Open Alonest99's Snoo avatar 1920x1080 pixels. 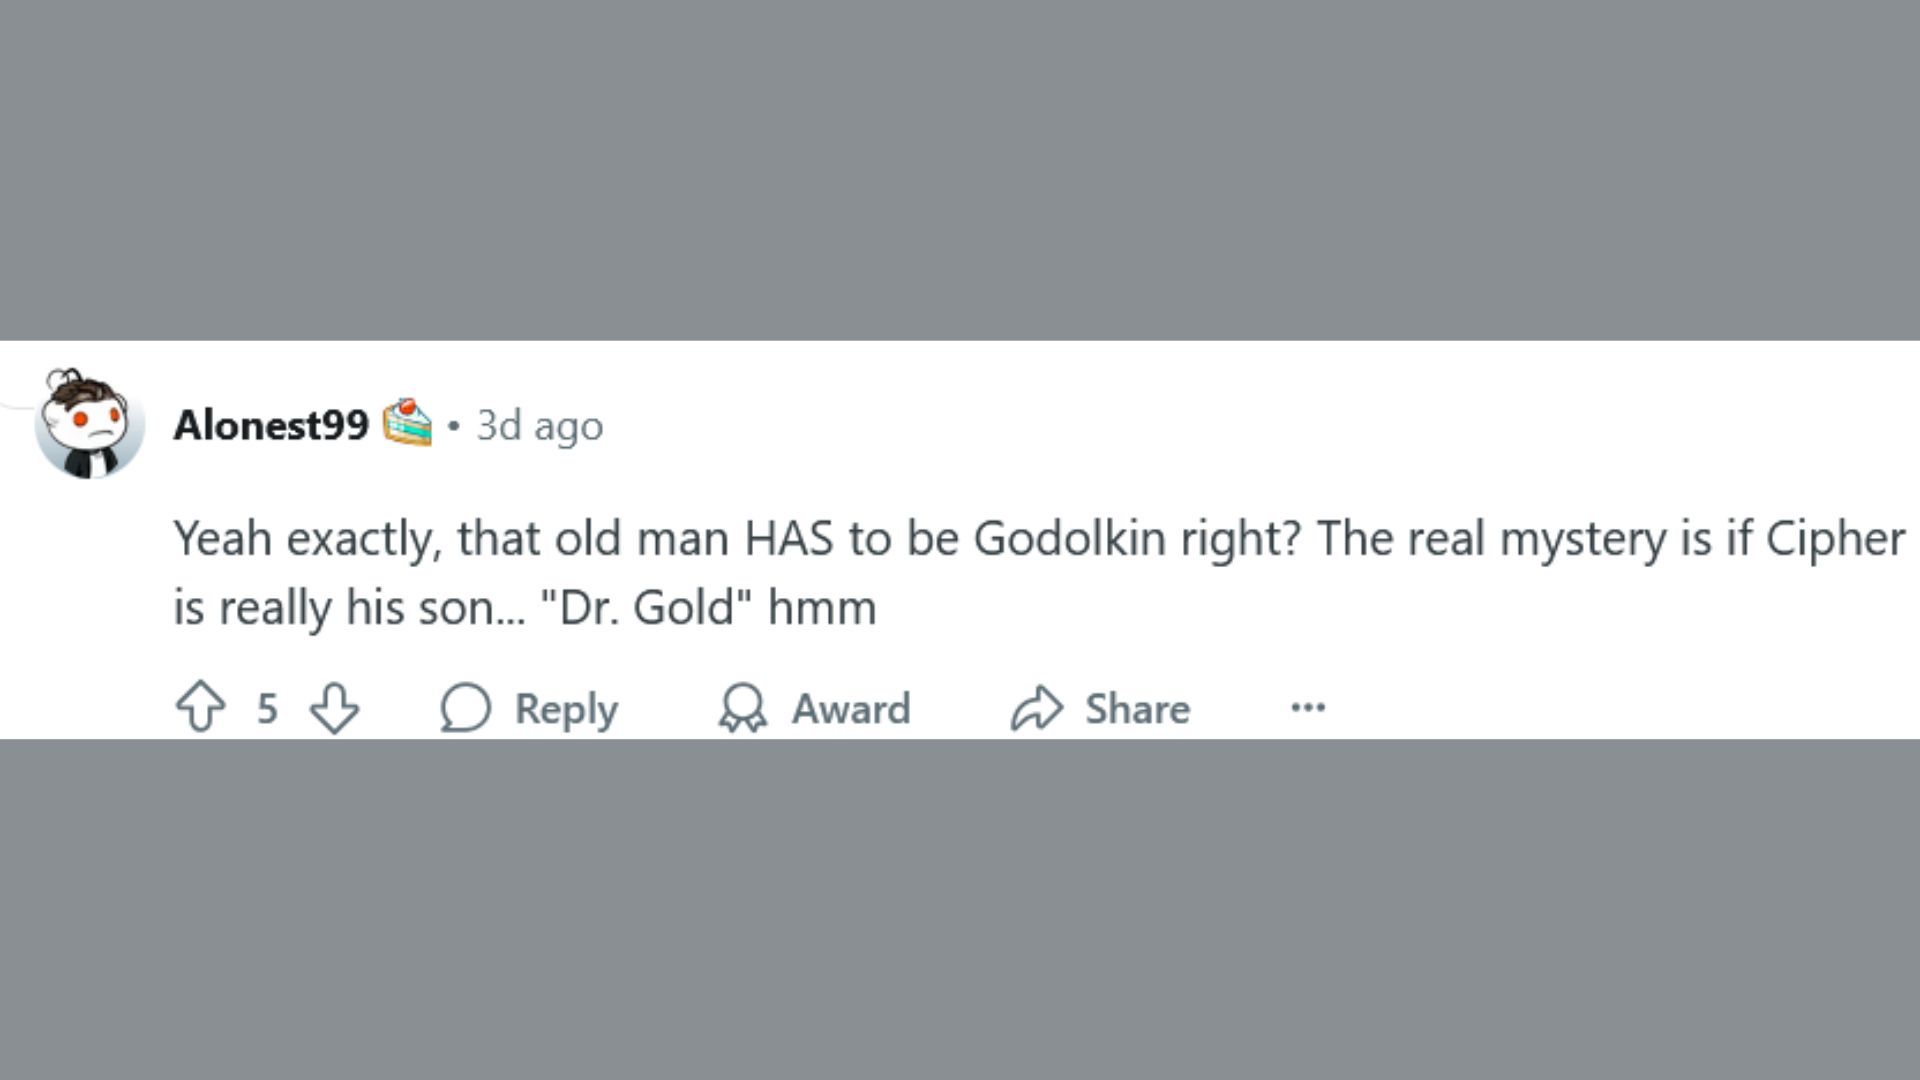pos(89,423)
